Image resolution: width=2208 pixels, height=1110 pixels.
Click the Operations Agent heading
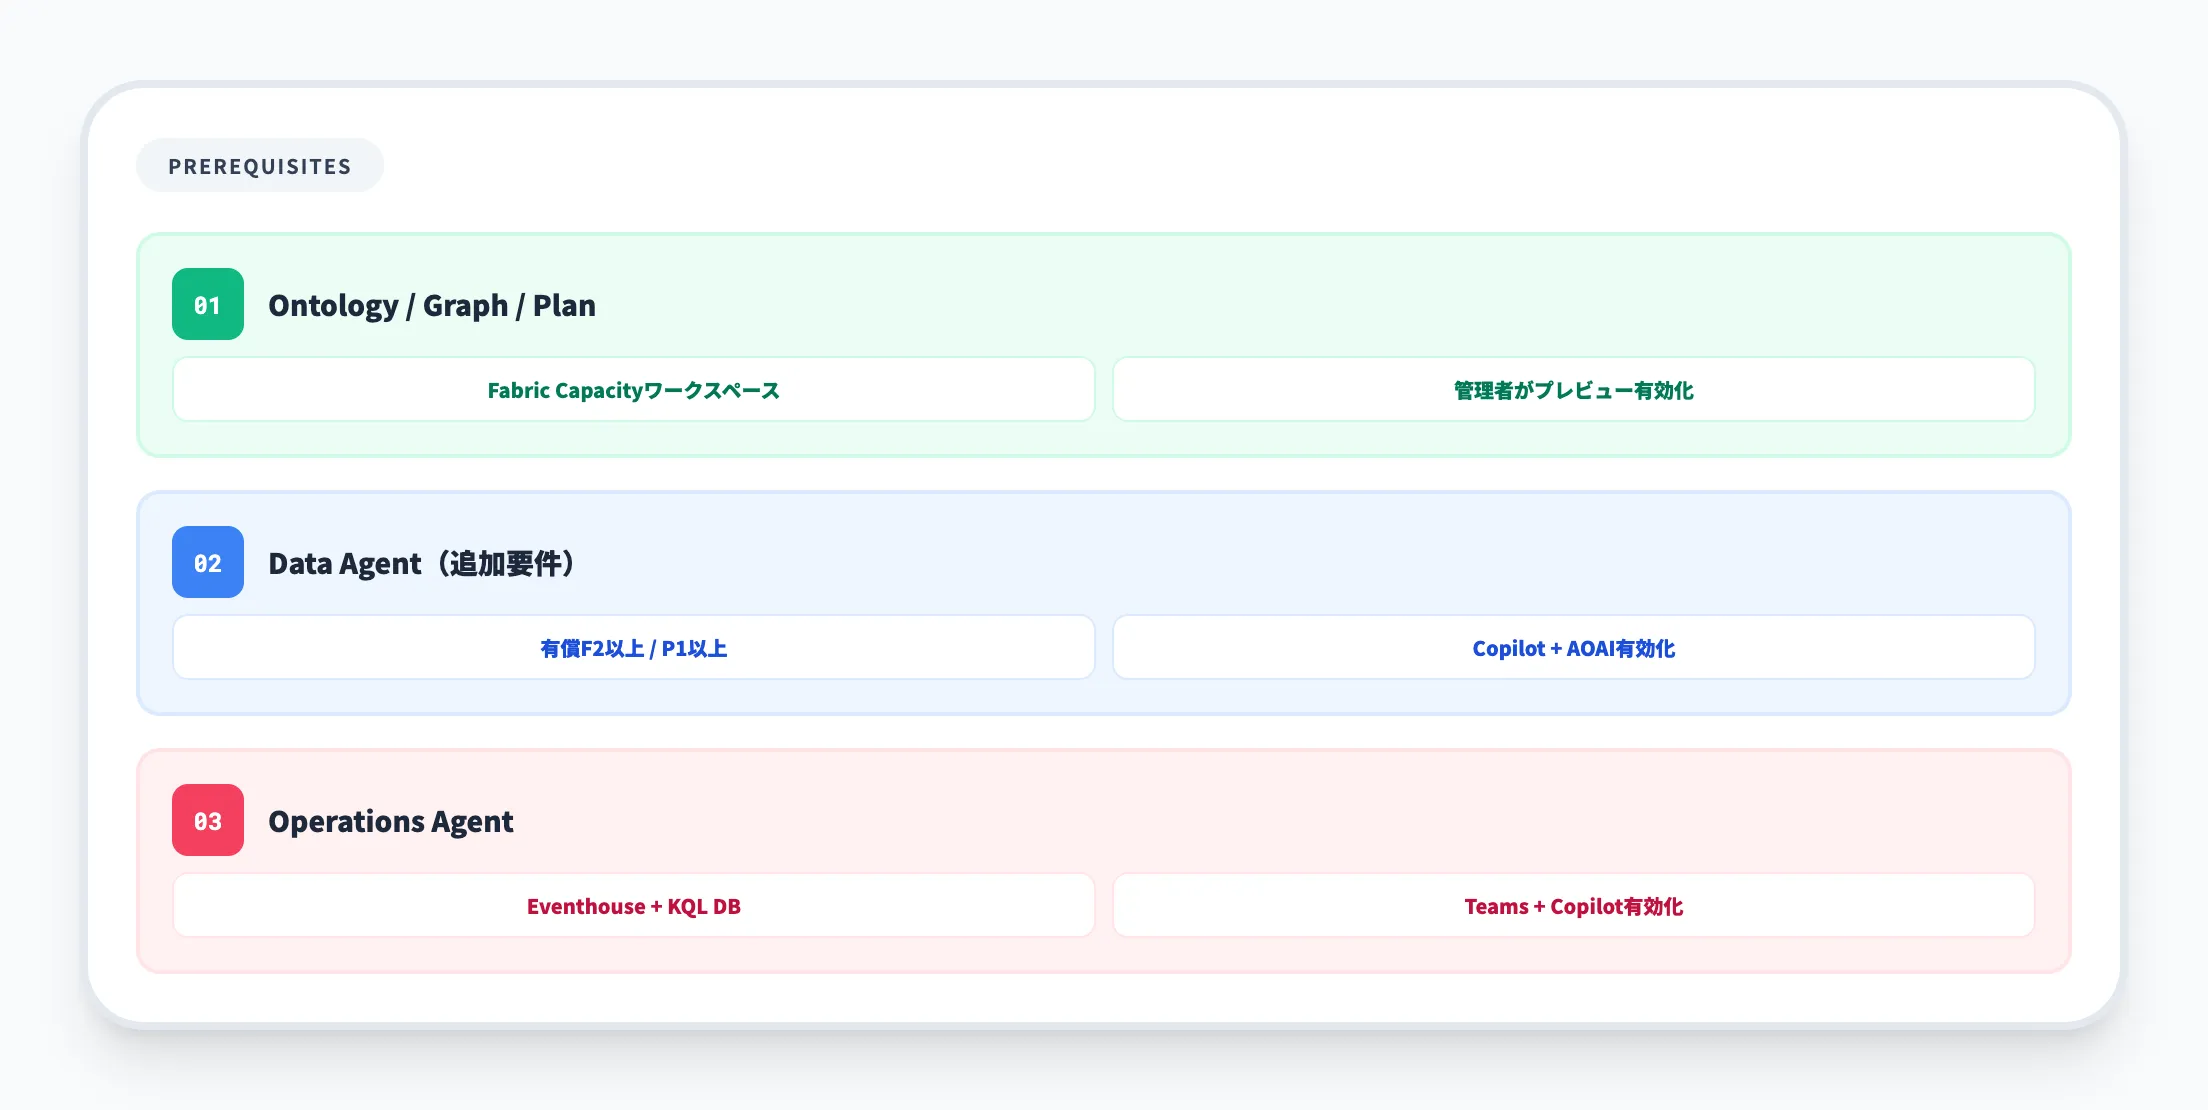tap(390, 821)
